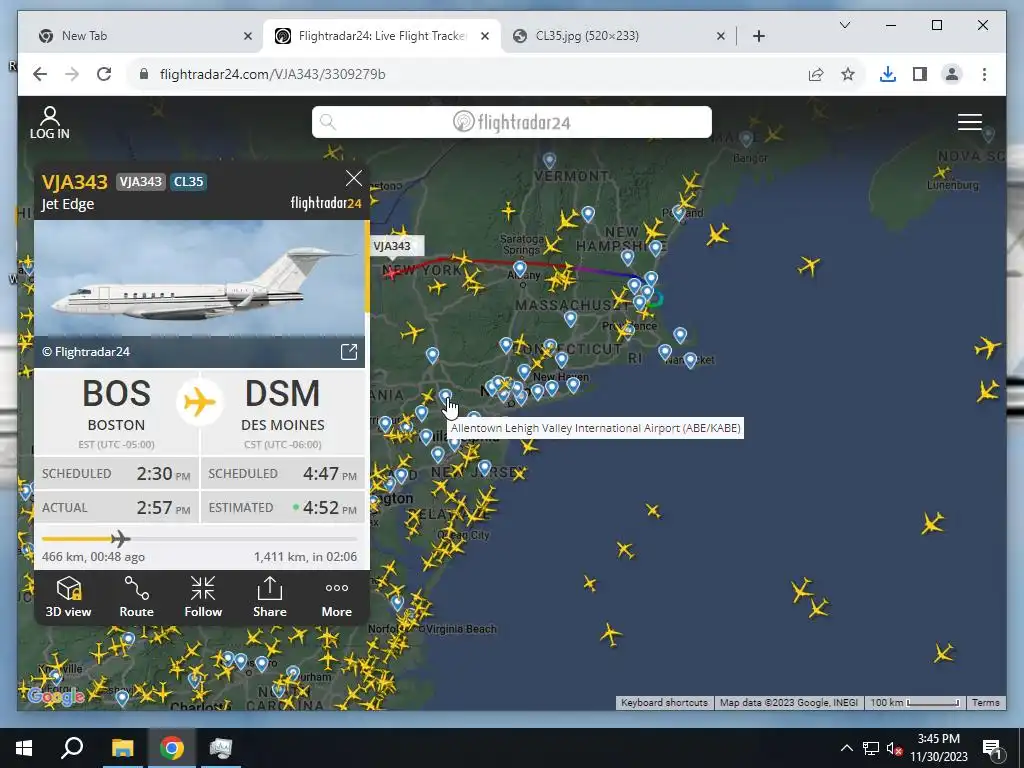Click the Vermont airport pin on map

coord(549,159)
